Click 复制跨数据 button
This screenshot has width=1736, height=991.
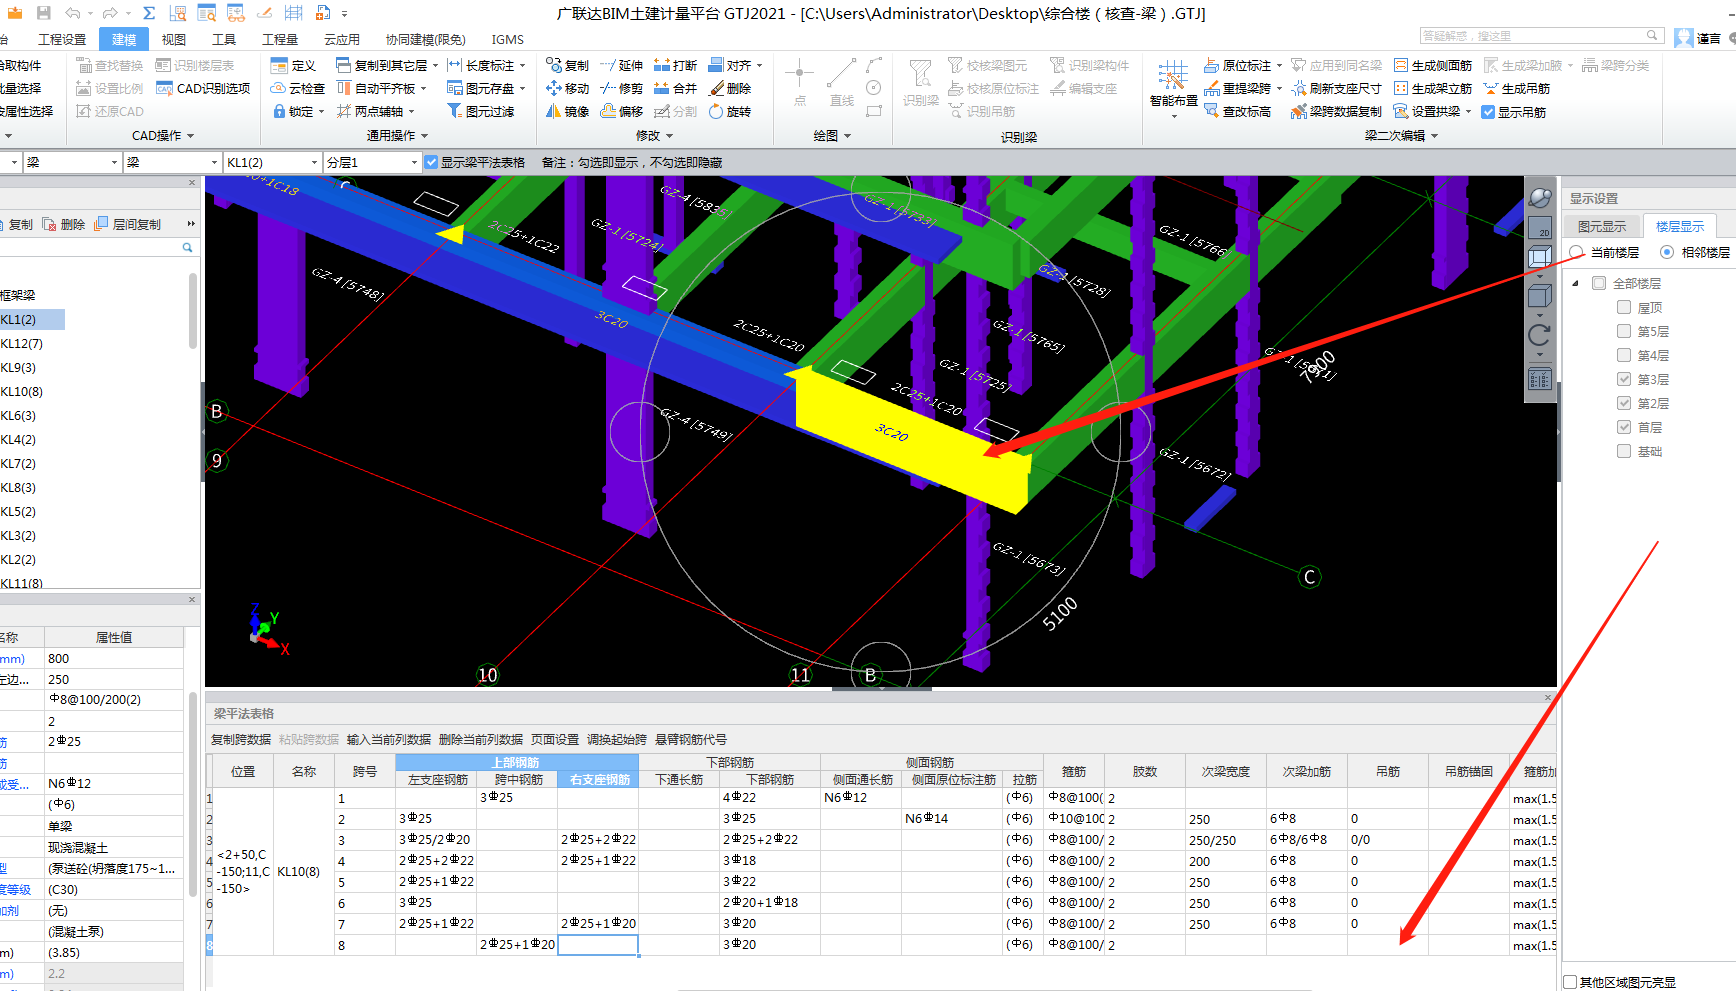[x=241, y=739]
